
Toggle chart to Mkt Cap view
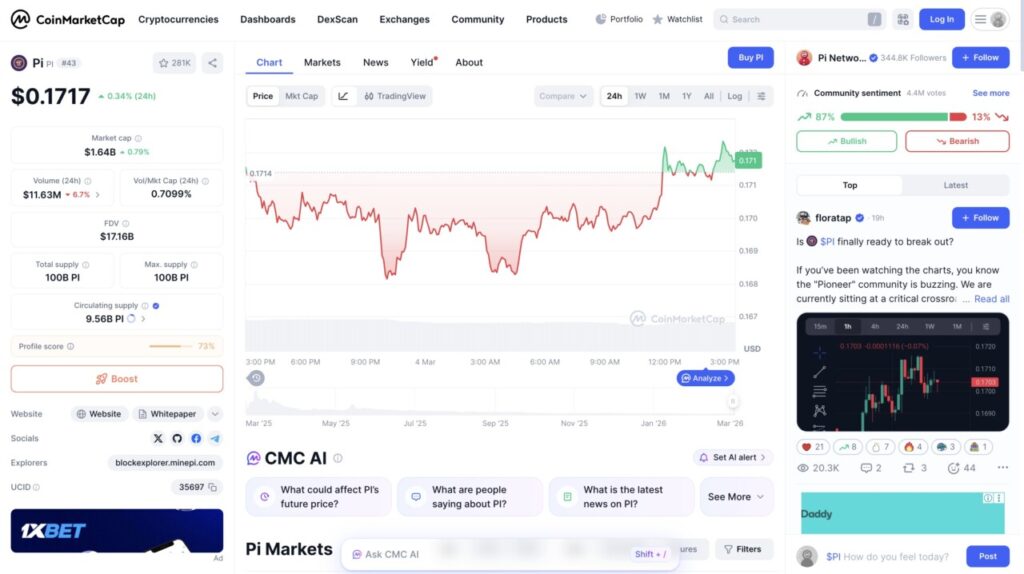coord(301,96)
